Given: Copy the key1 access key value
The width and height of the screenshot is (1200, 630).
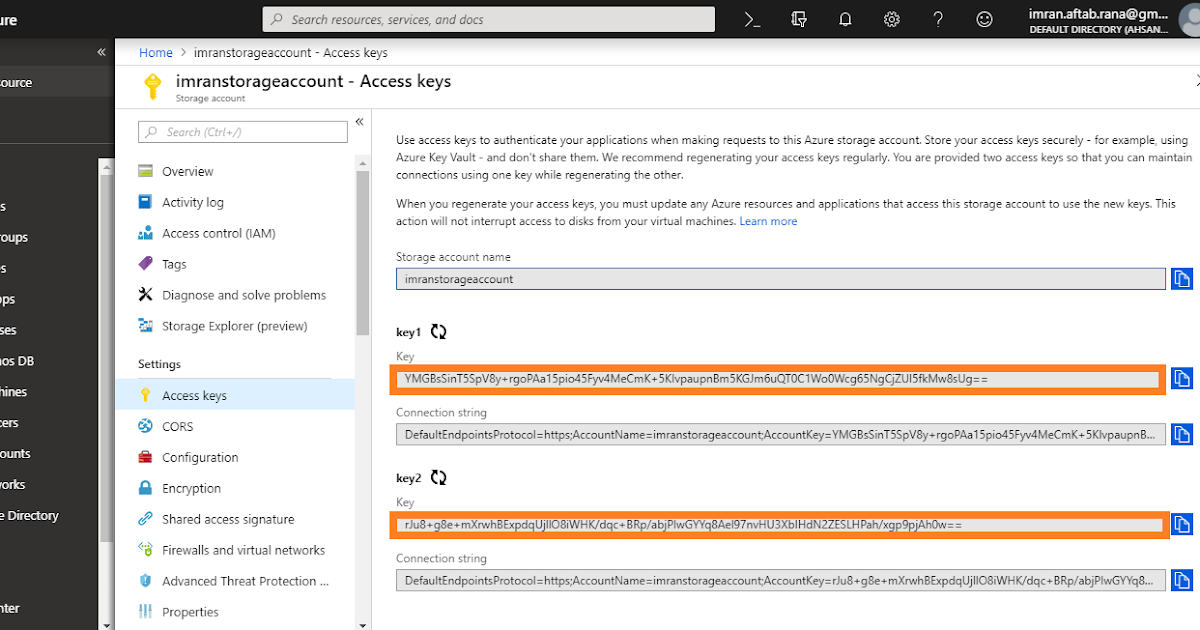Looking at the screenshot, I should click(x=1182, y=378).
